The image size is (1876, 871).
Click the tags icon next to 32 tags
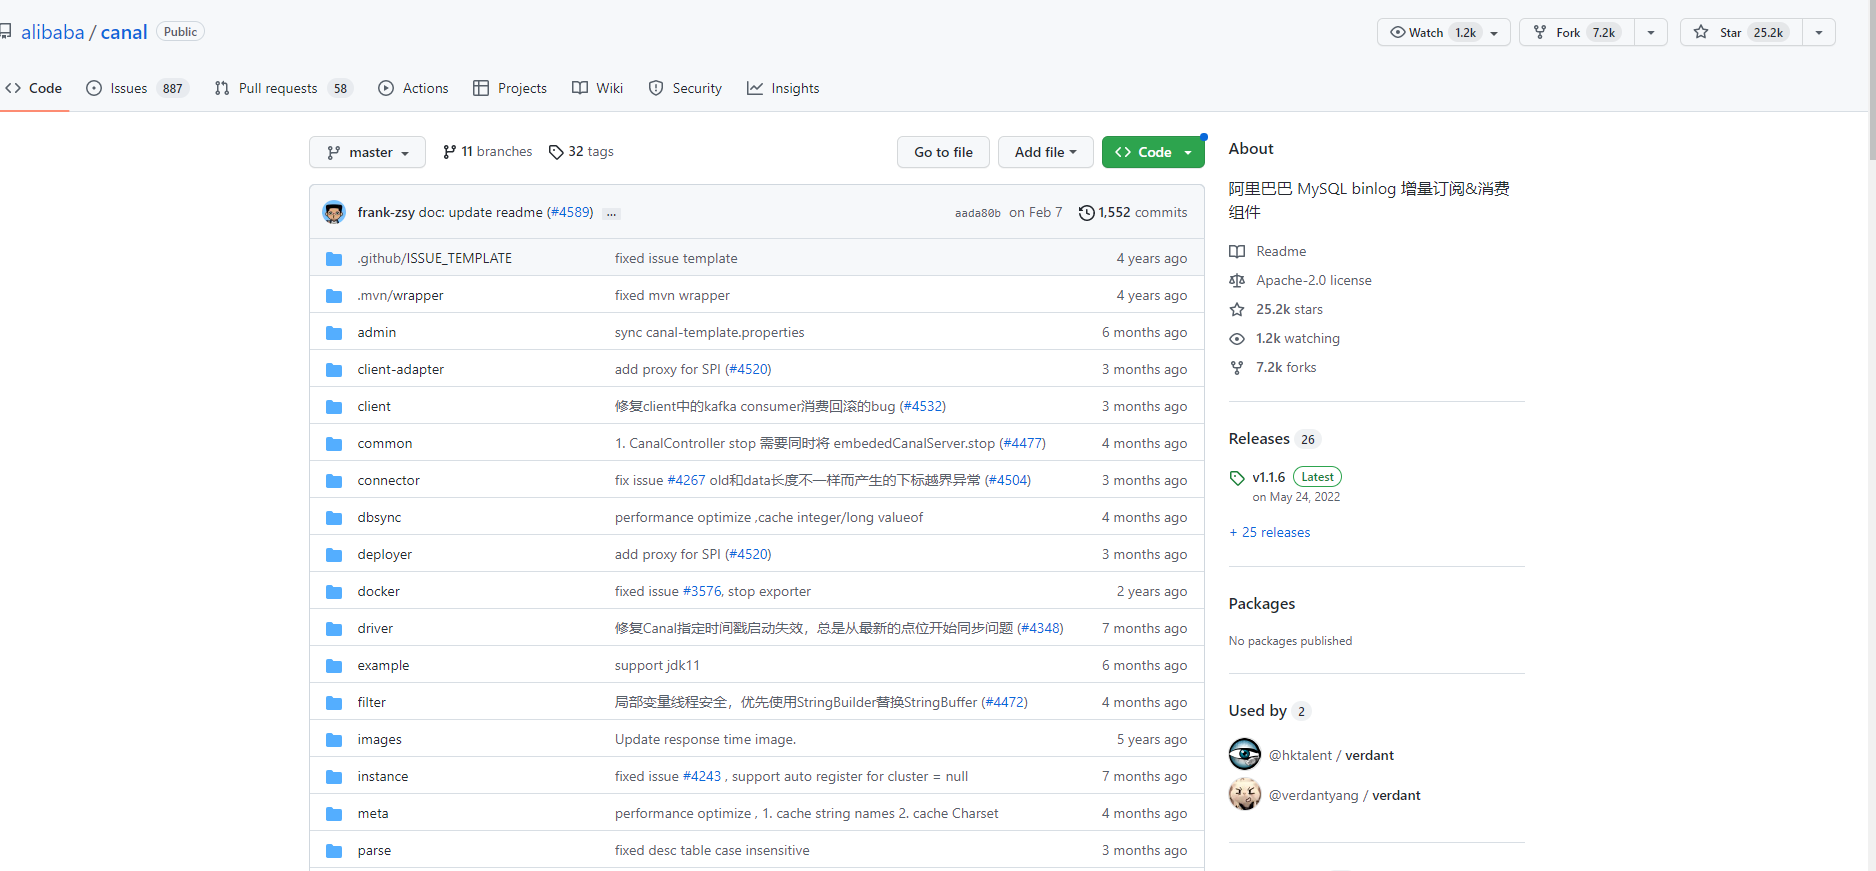[x=556, y=152]
